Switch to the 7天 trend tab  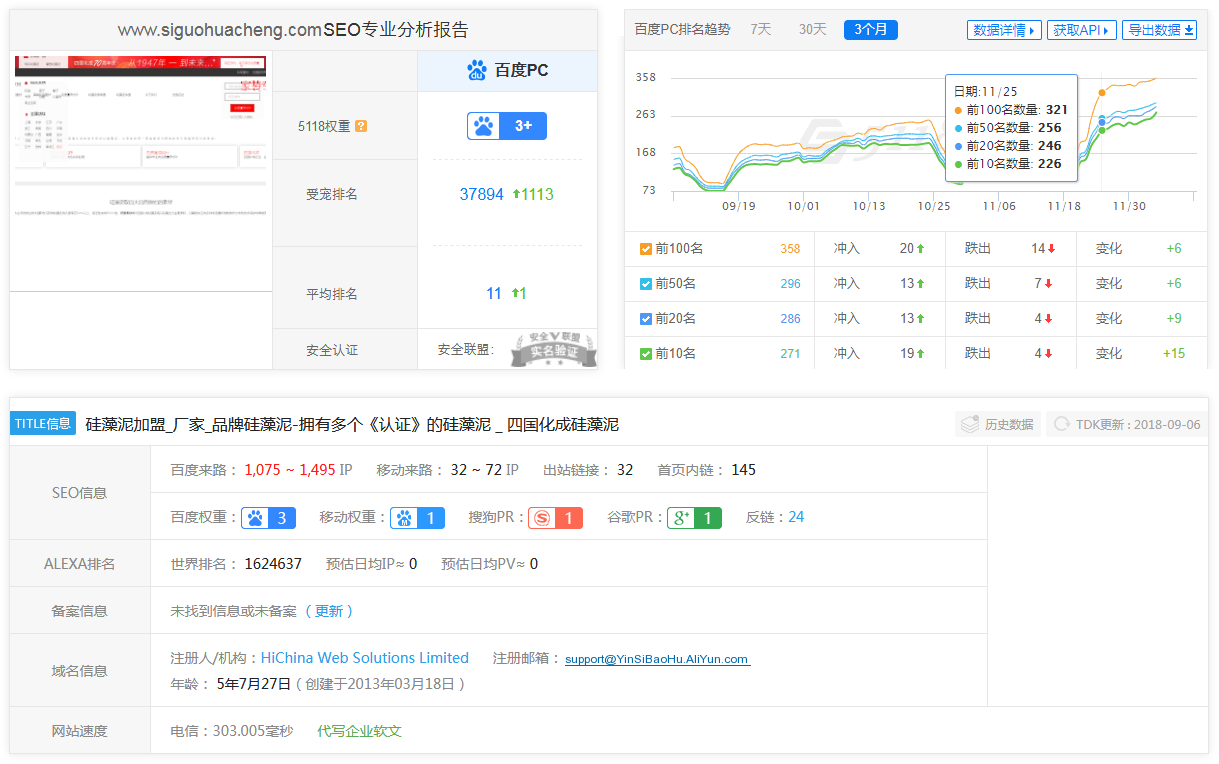pos(761,30)
